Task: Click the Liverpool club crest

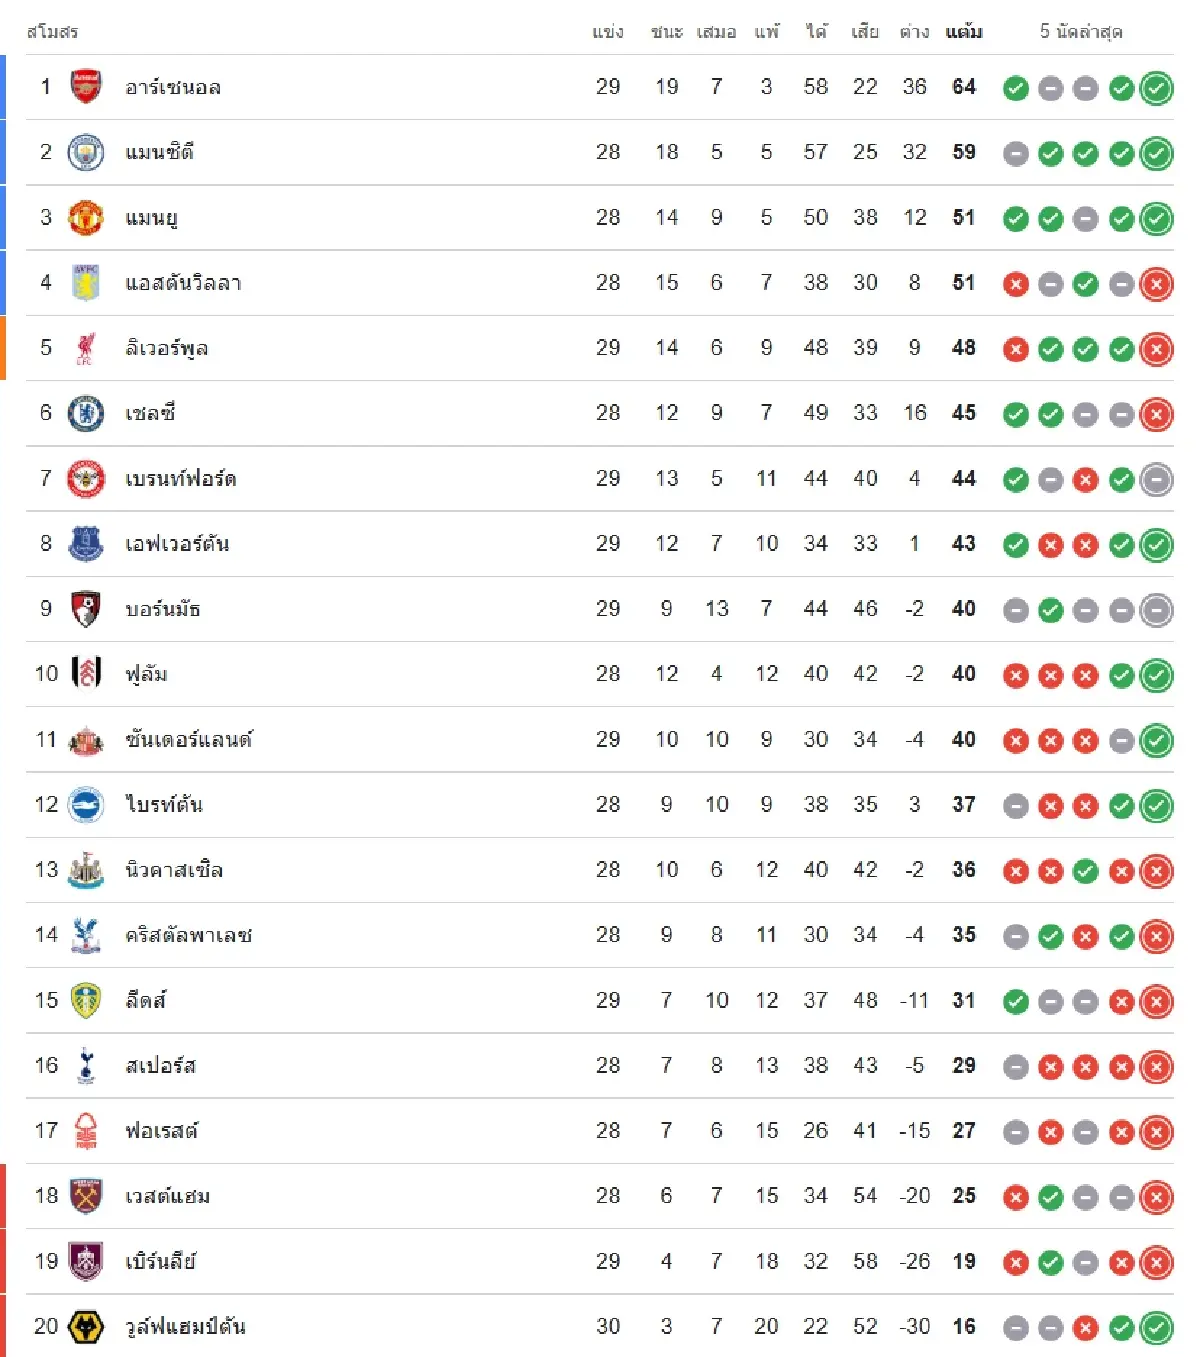Action: tap(85, 348)
